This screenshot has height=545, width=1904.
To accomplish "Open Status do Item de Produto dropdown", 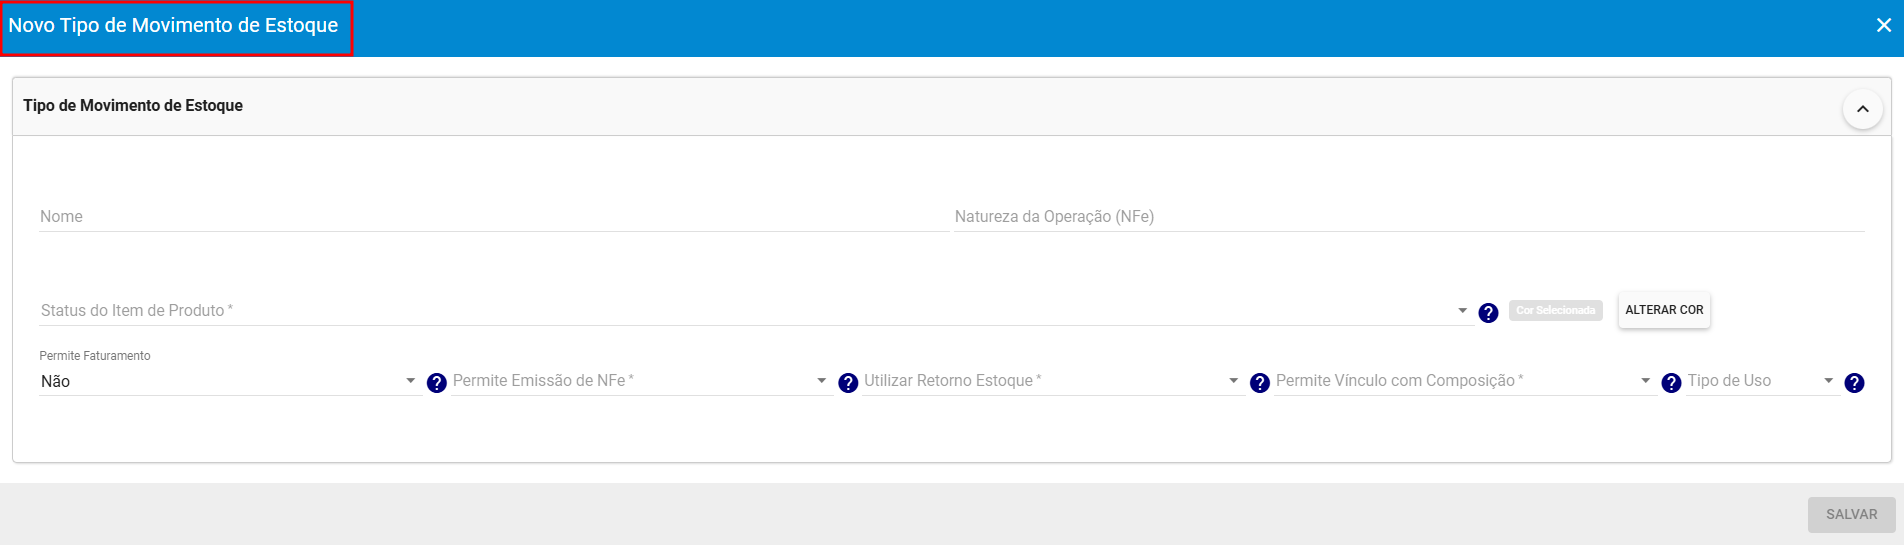I will pyautogui.click(x=756, y=311).
